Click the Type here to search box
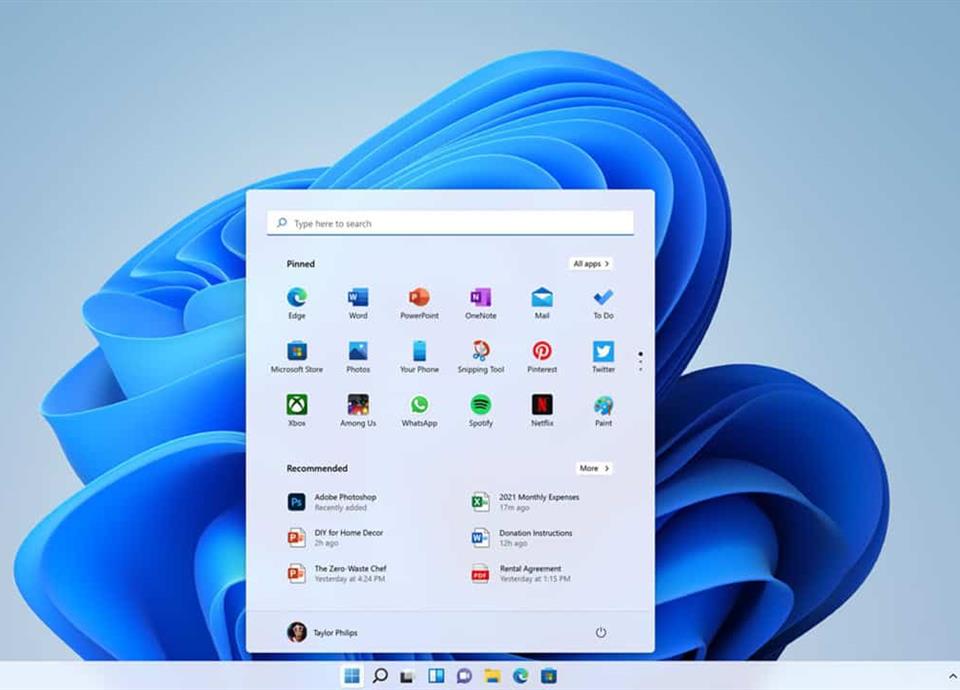The image size is (960, 690). (x=450, y=223)
